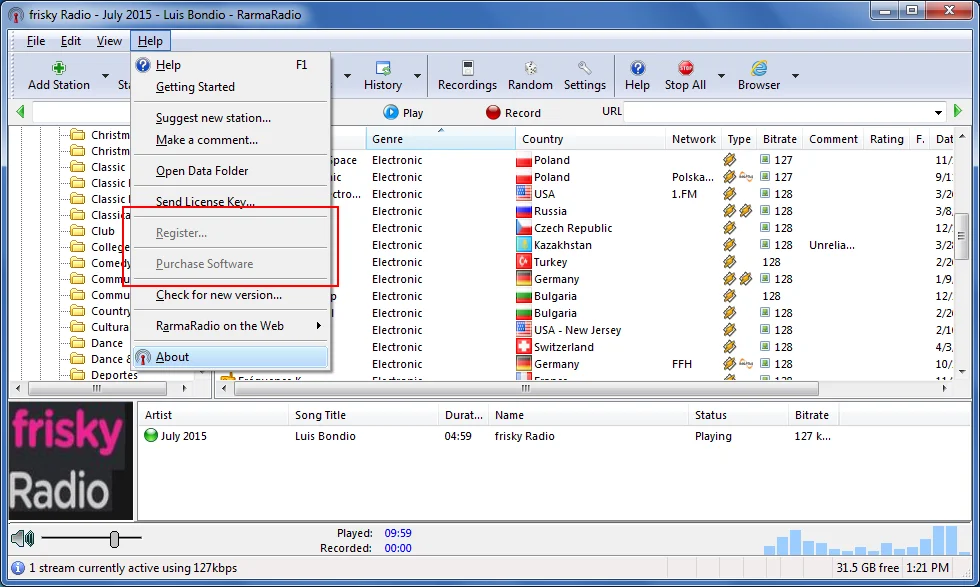
Task: Select the Dance folder in tree
Action: [x=107, y=343]
